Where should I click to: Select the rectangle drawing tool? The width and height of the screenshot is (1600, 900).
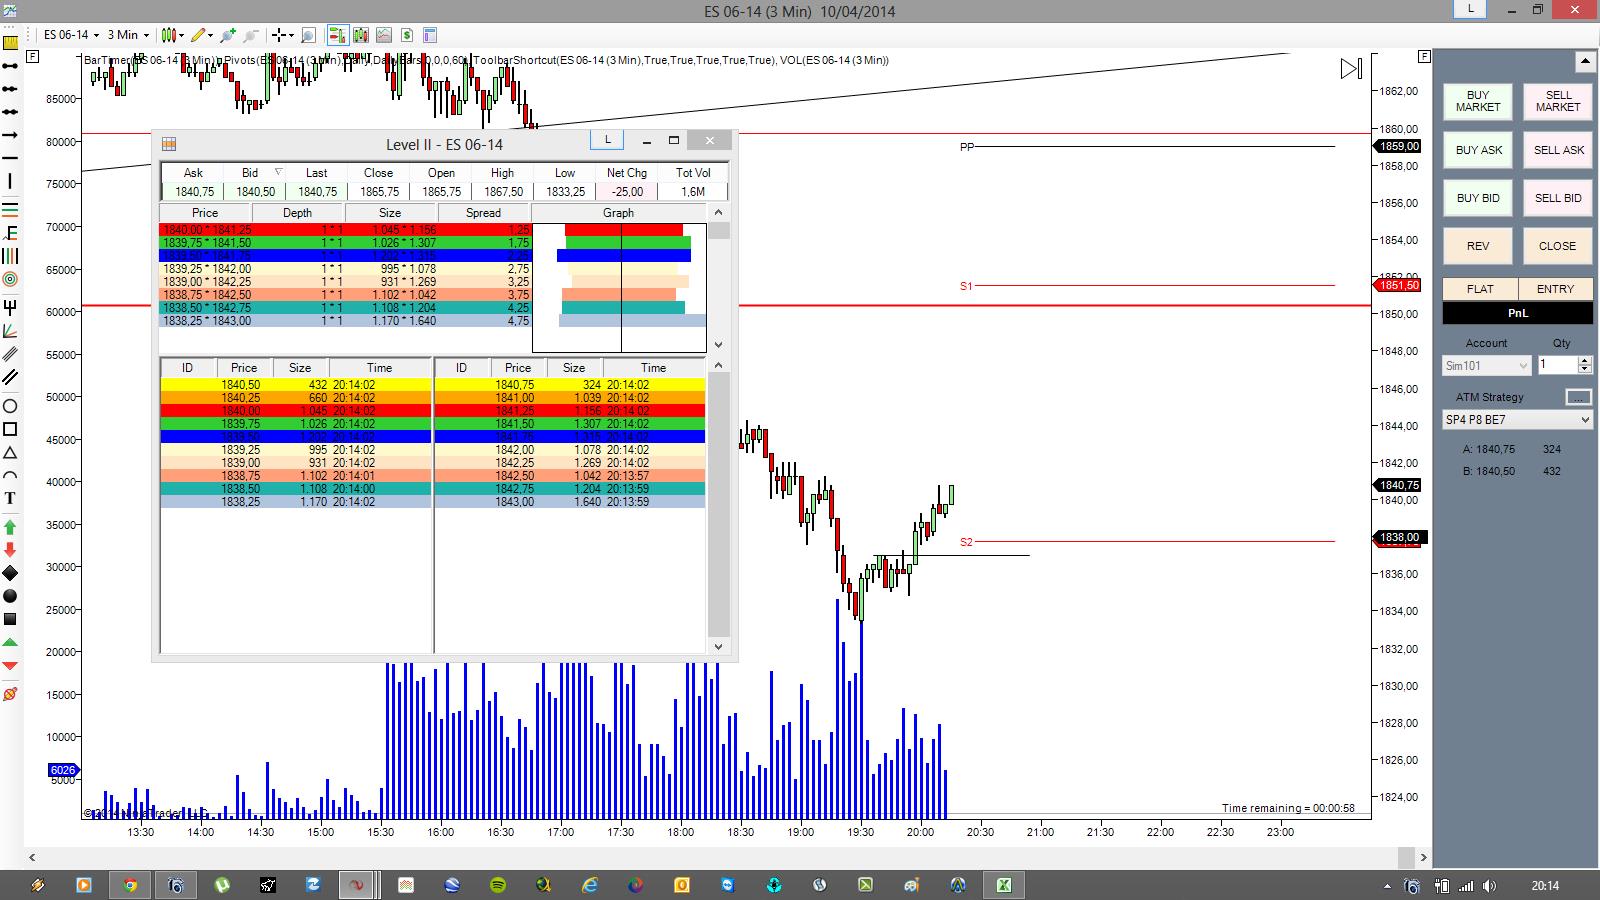(x=10, y=429)
